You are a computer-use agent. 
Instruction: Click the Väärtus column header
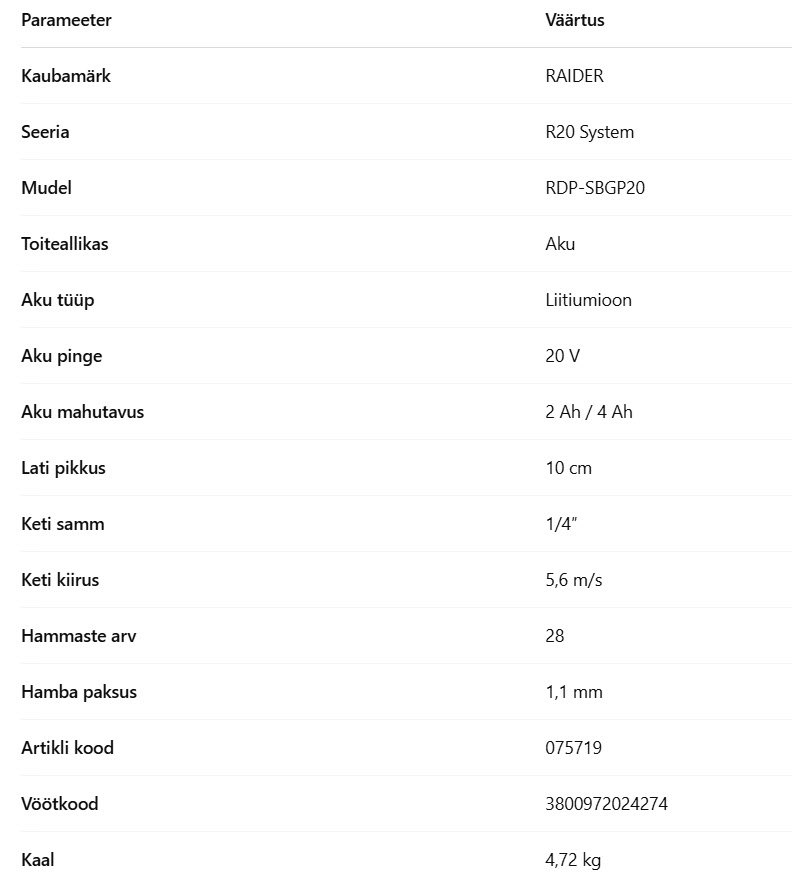(574, 20)
